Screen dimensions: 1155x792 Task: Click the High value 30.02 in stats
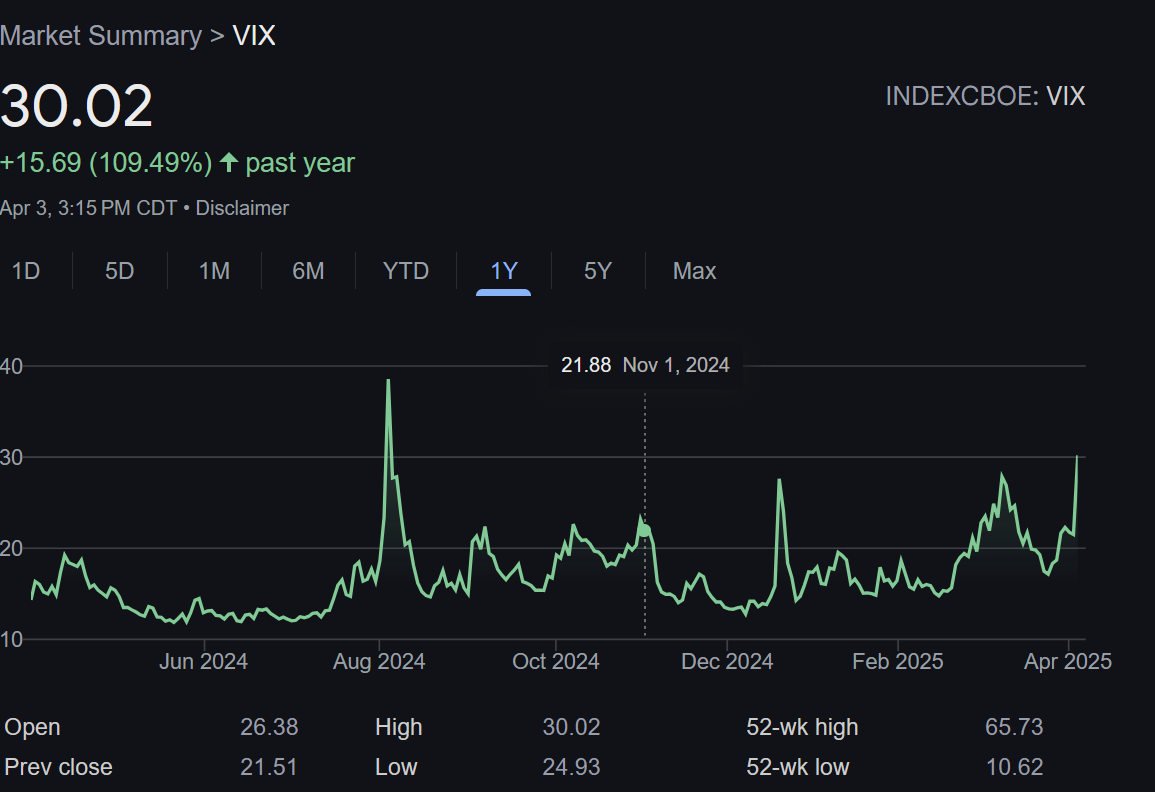(x=572, y=727)
